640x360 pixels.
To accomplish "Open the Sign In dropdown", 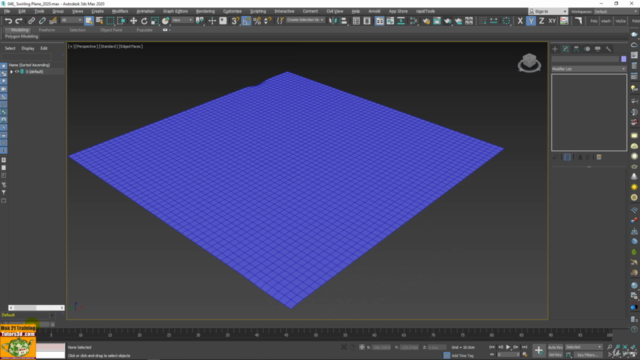I will (x=547, y=11).
